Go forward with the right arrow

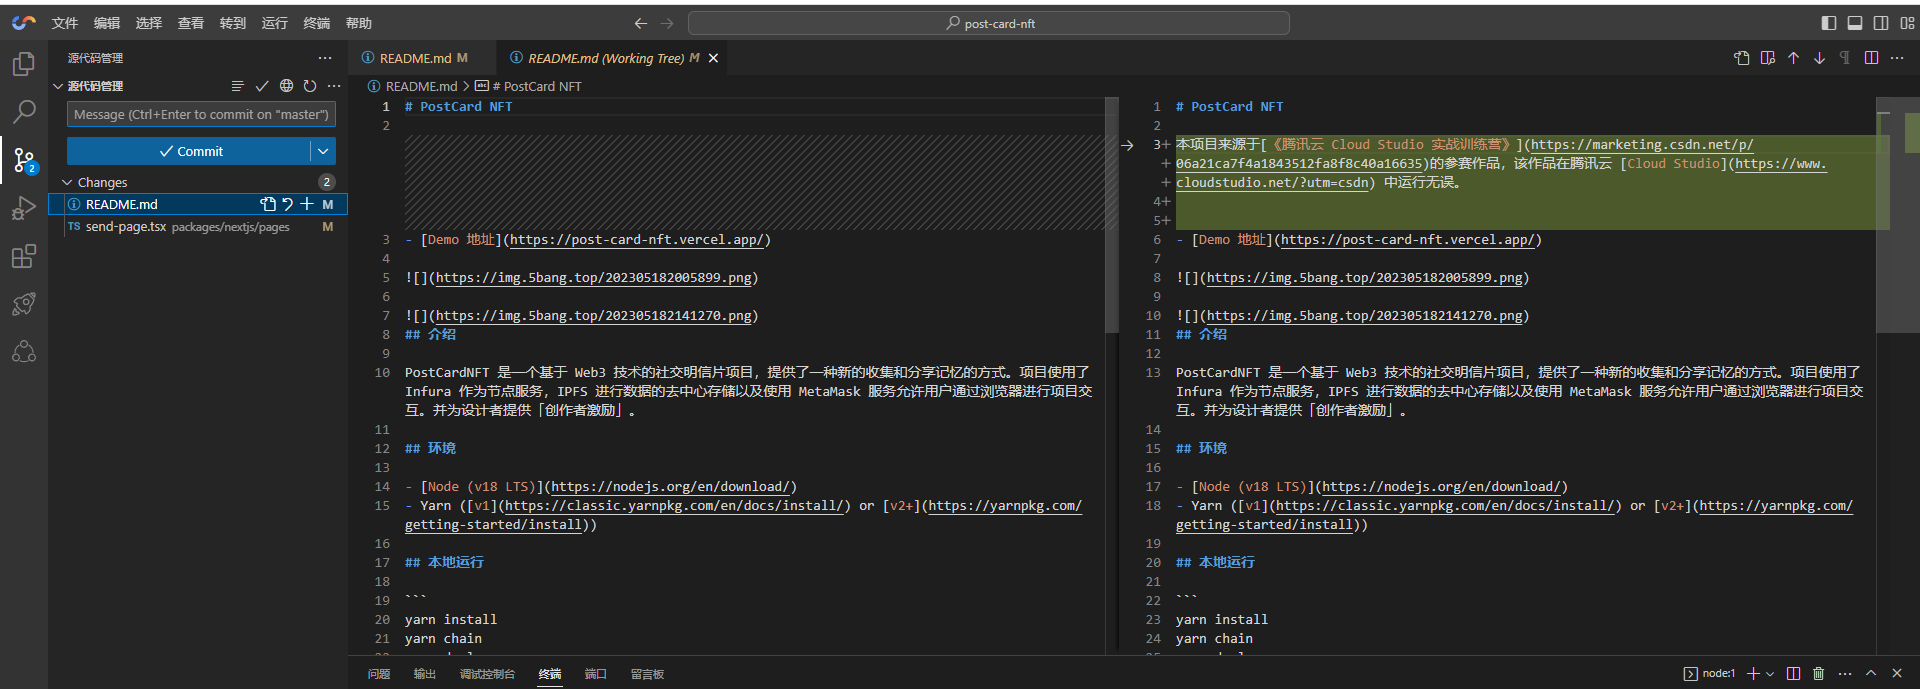click(x=667, y=23)
